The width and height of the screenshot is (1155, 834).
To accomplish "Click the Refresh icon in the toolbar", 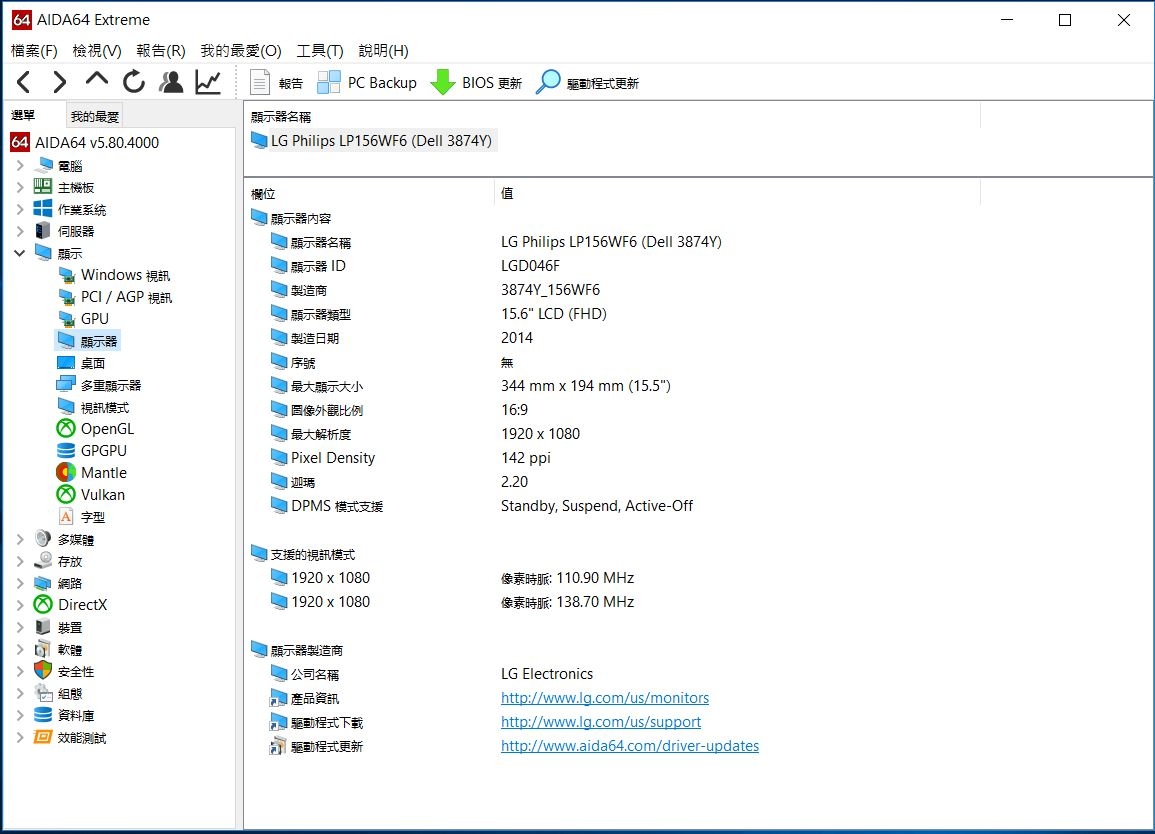I will tap(133, 82).
